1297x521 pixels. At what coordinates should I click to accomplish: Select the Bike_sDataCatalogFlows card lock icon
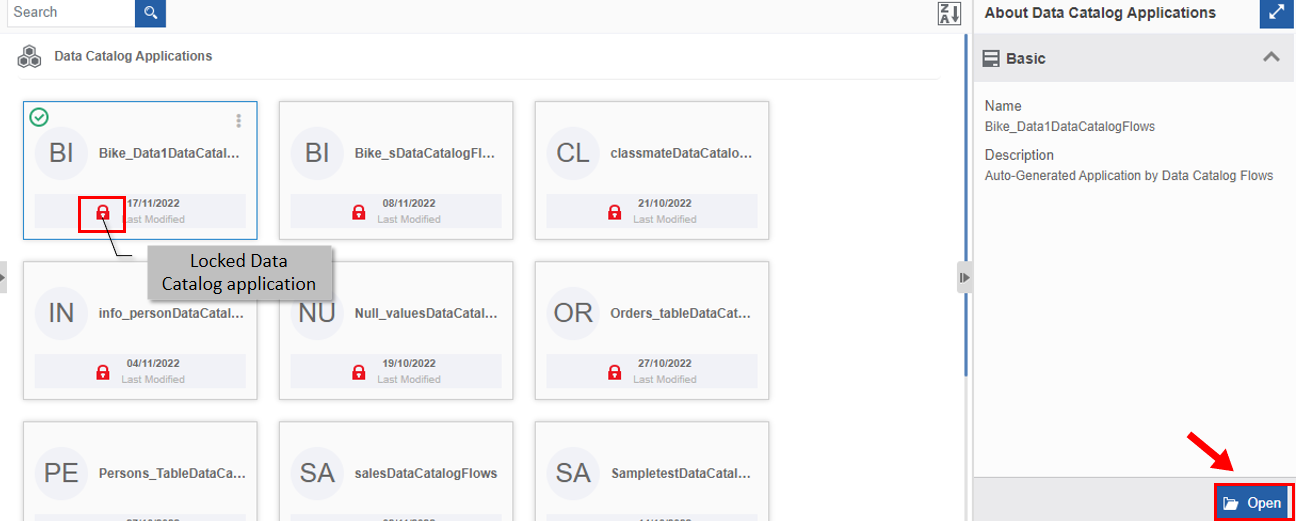(x=359, y=212)
